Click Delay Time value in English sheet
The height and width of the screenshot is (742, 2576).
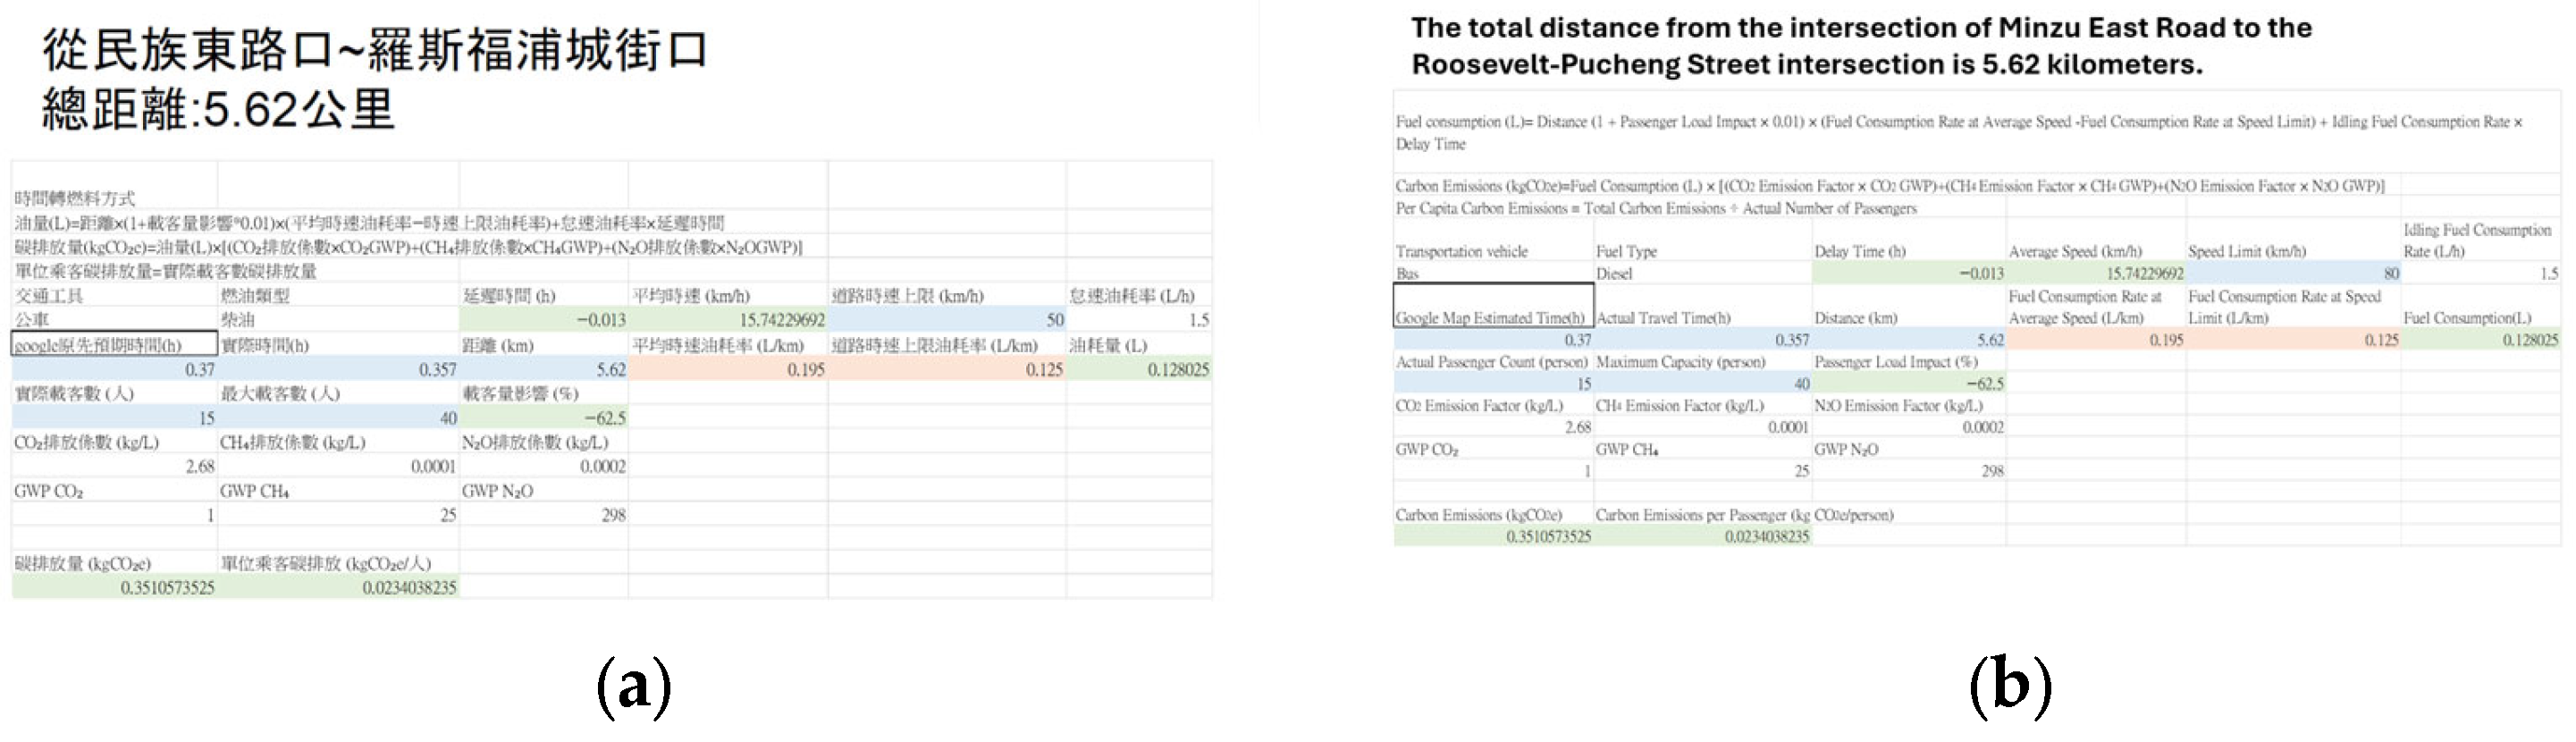pos(1908,273)
